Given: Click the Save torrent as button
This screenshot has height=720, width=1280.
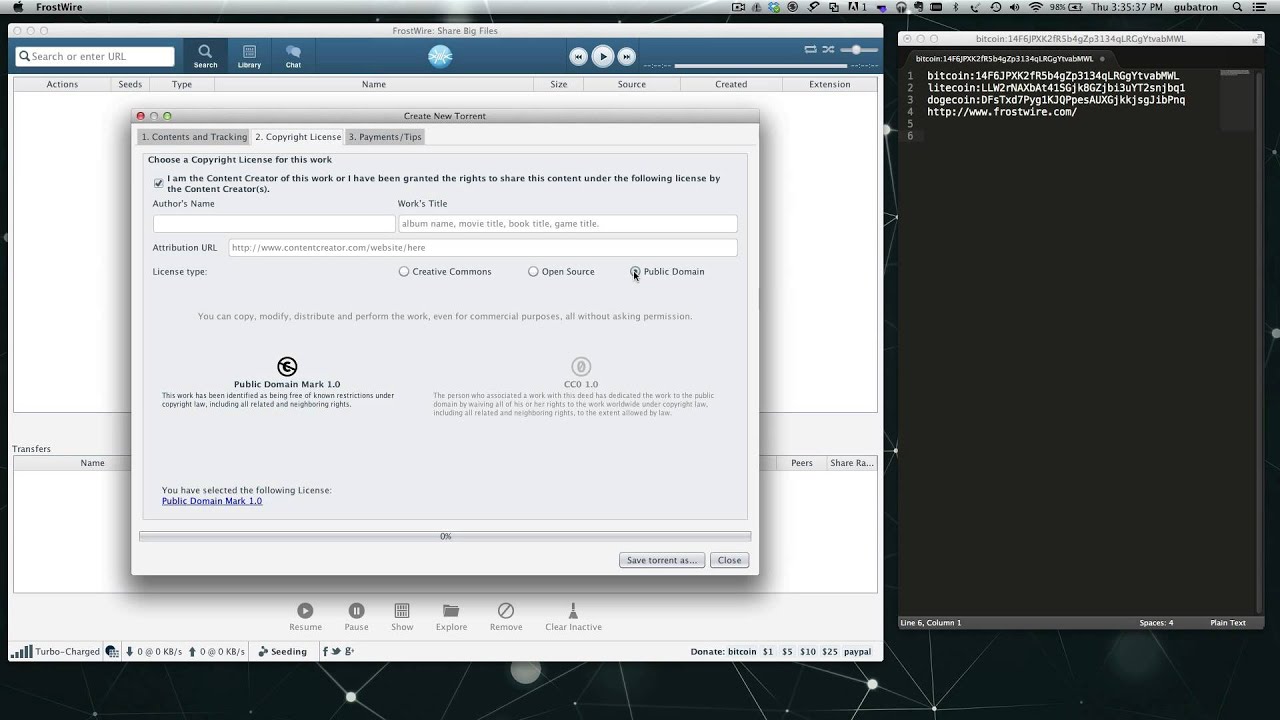Looking at the screenshot, I should tap(662, 560).
